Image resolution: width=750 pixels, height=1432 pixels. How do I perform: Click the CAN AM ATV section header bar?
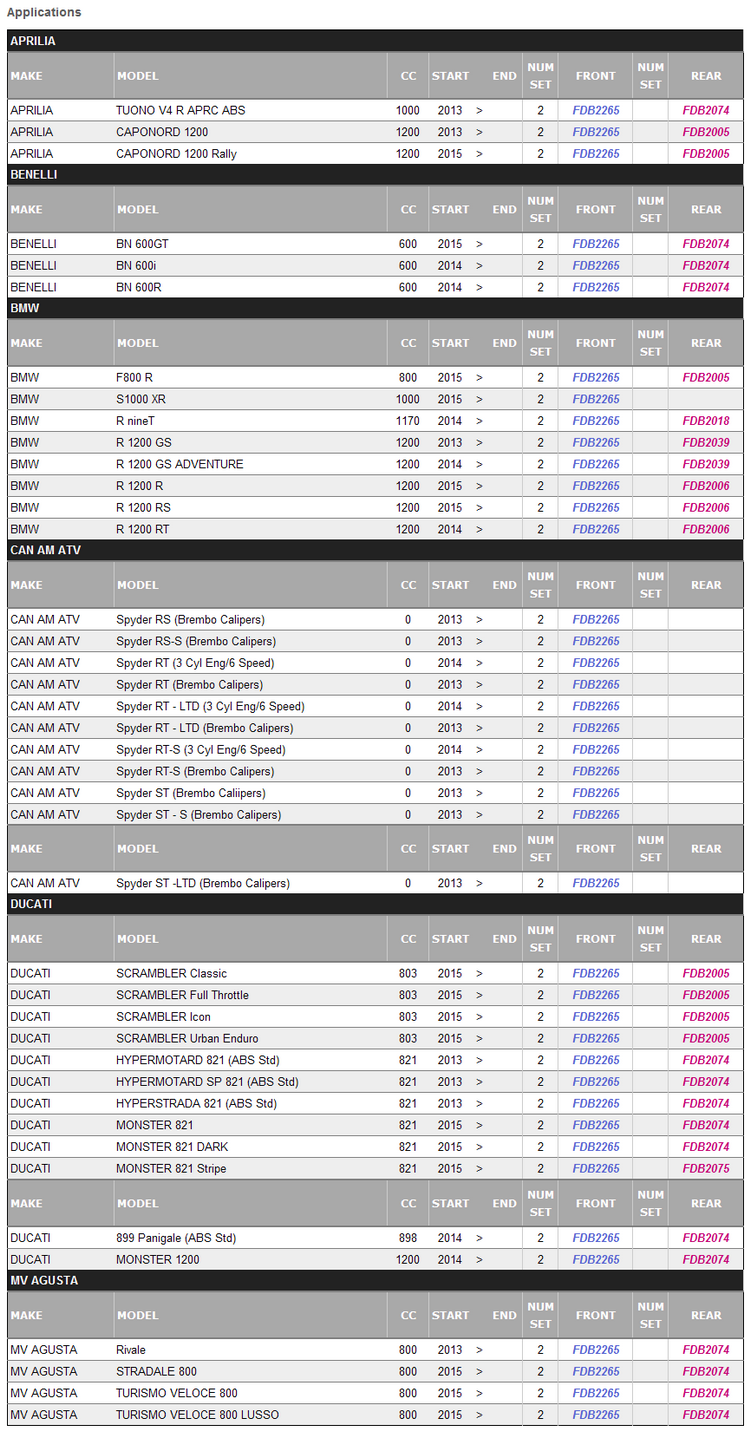(x=375, y=550)
